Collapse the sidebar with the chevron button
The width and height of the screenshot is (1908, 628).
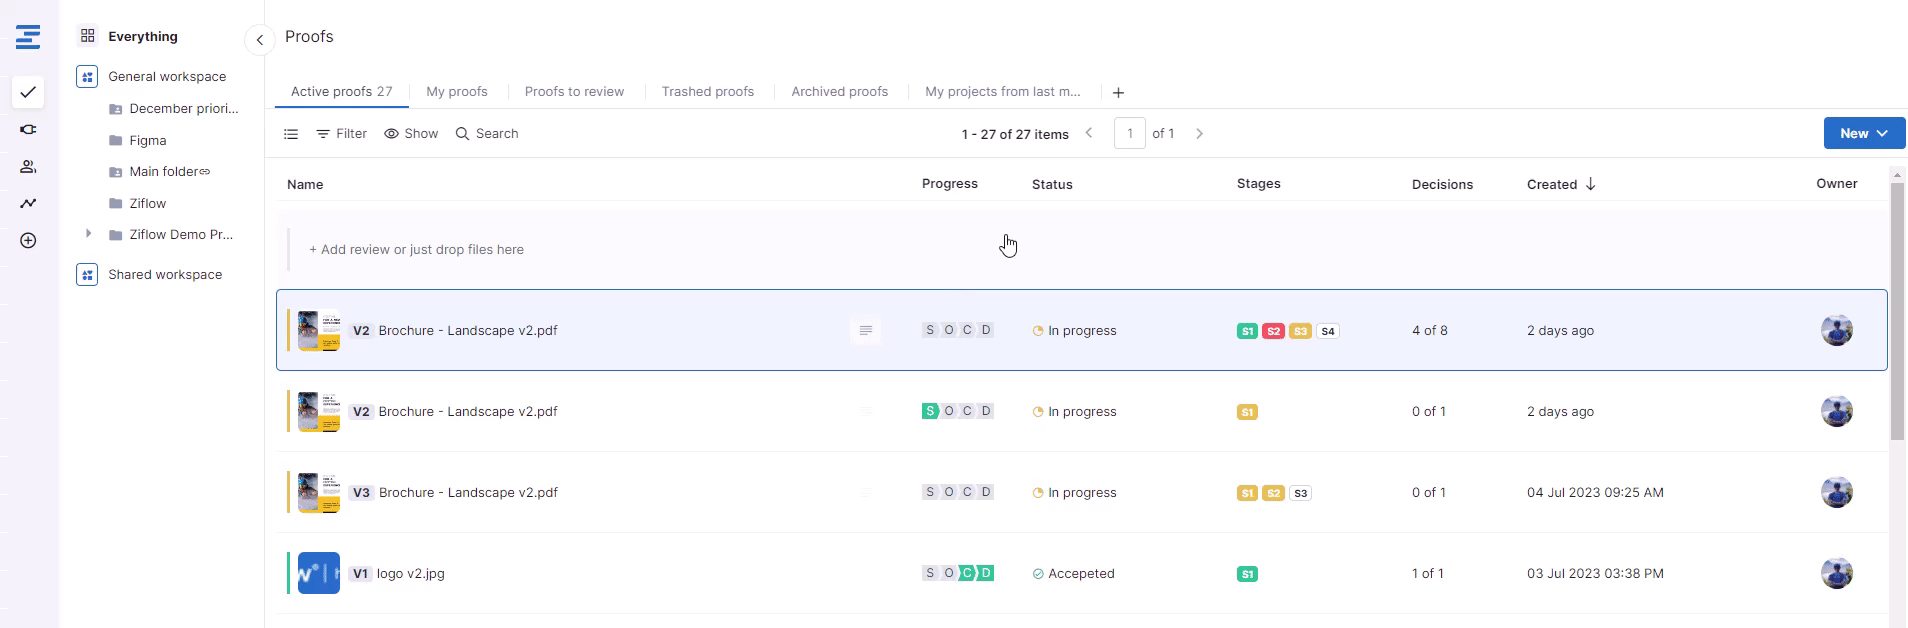point(259,40)
